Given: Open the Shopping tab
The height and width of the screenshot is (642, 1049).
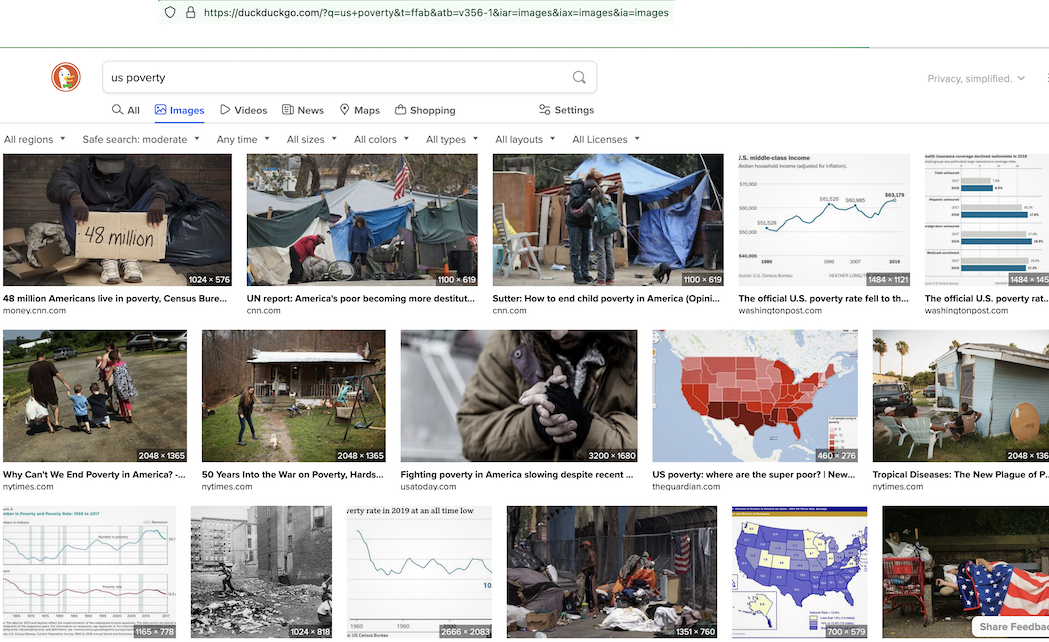Looking at the screenshot, I should point(425,110).
